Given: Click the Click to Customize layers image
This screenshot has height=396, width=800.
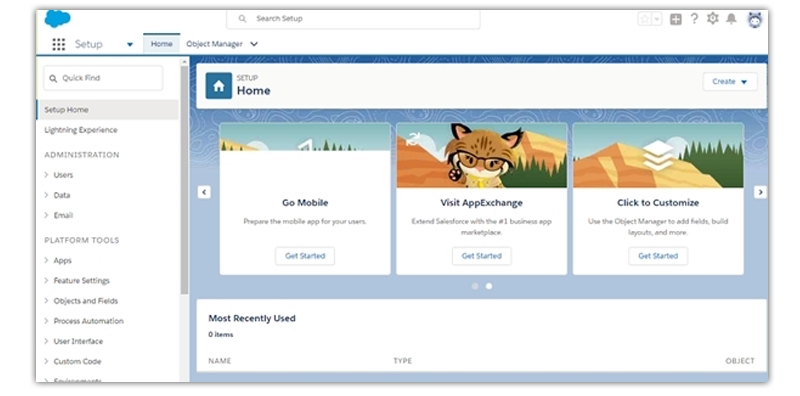Looking at the screenshot, I should (658, 155).
